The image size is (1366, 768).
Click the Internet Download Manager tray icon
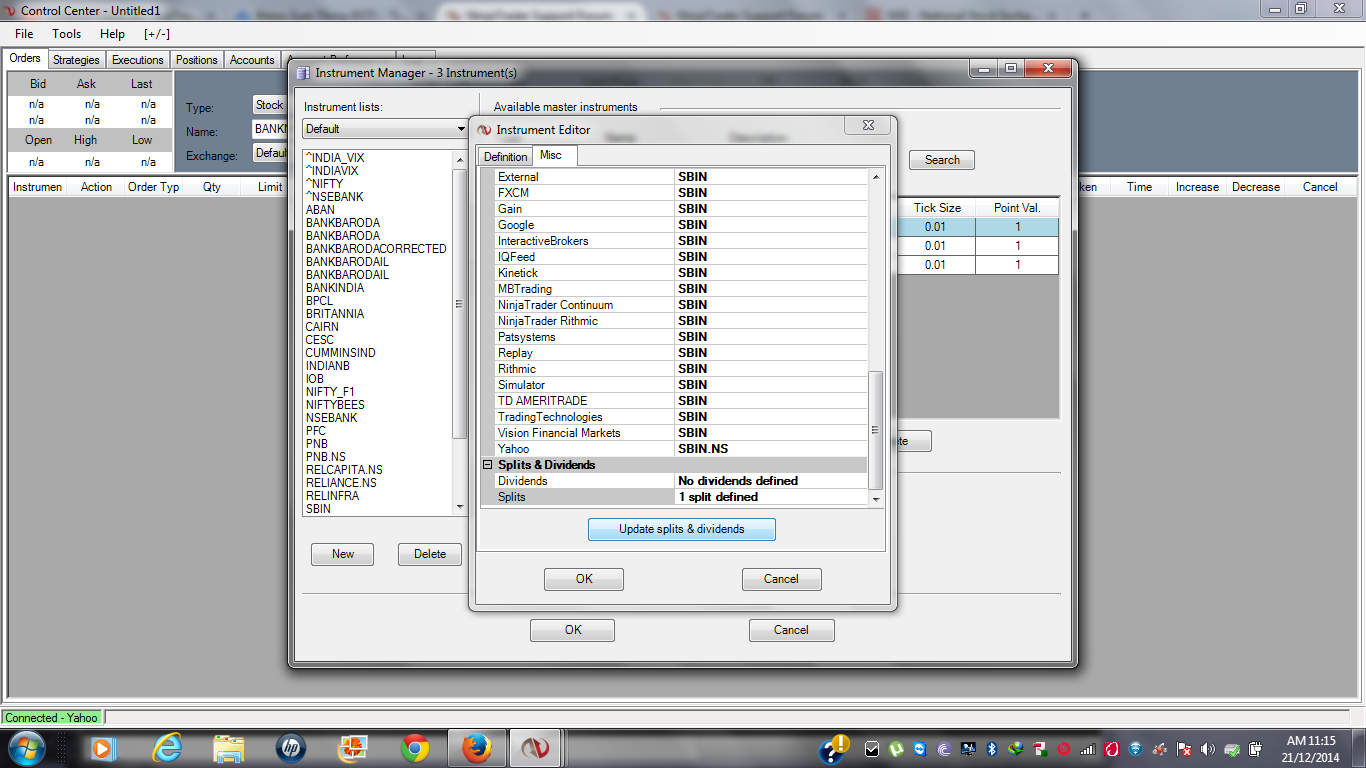1017,749
